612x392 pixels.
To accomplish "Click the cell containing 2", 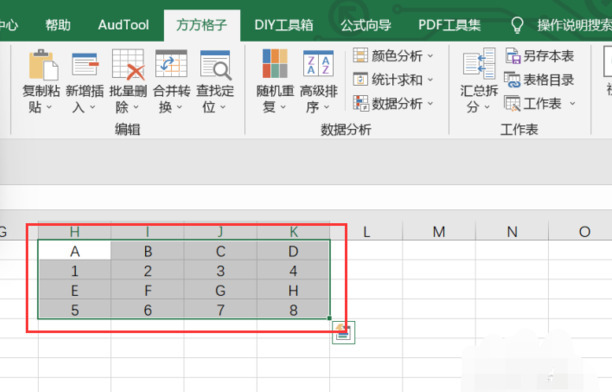I will pyautogui.click(x=148, y=270).
